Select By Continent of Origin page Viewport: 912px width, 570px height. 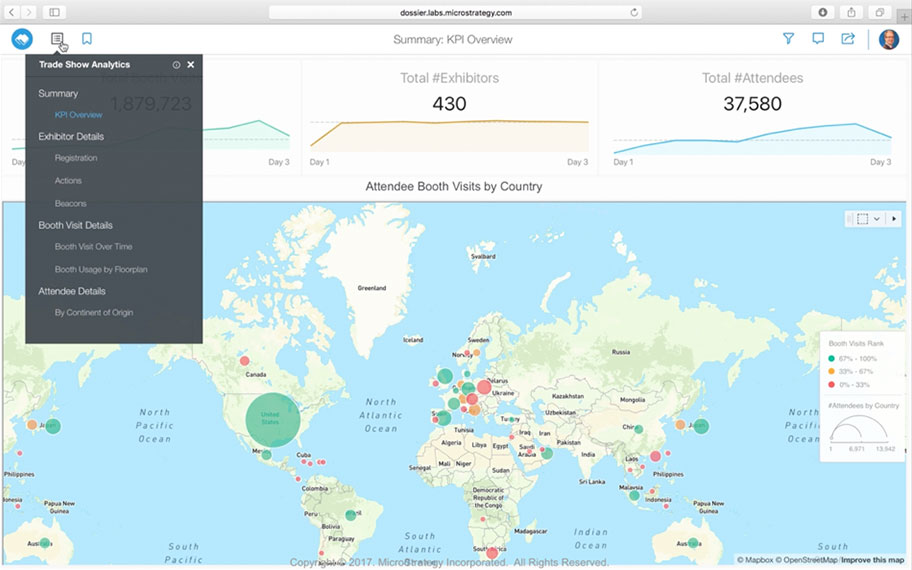[94, 313]
